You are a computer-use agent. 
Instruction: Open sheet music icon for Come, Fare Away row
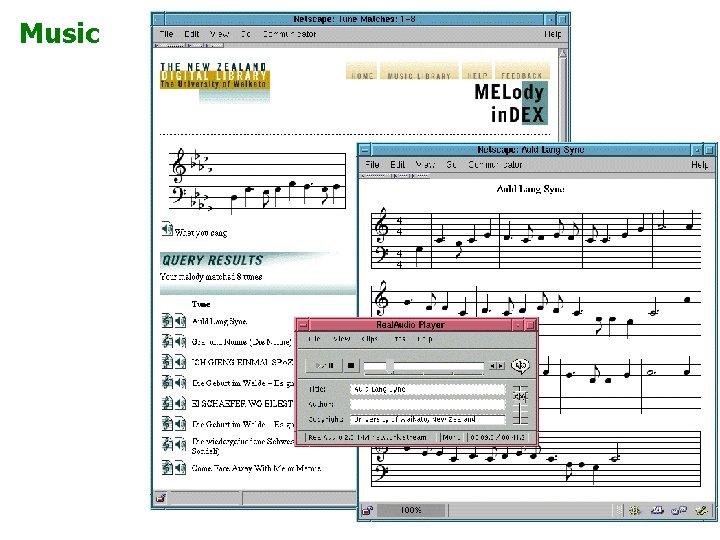coord(167,468)
